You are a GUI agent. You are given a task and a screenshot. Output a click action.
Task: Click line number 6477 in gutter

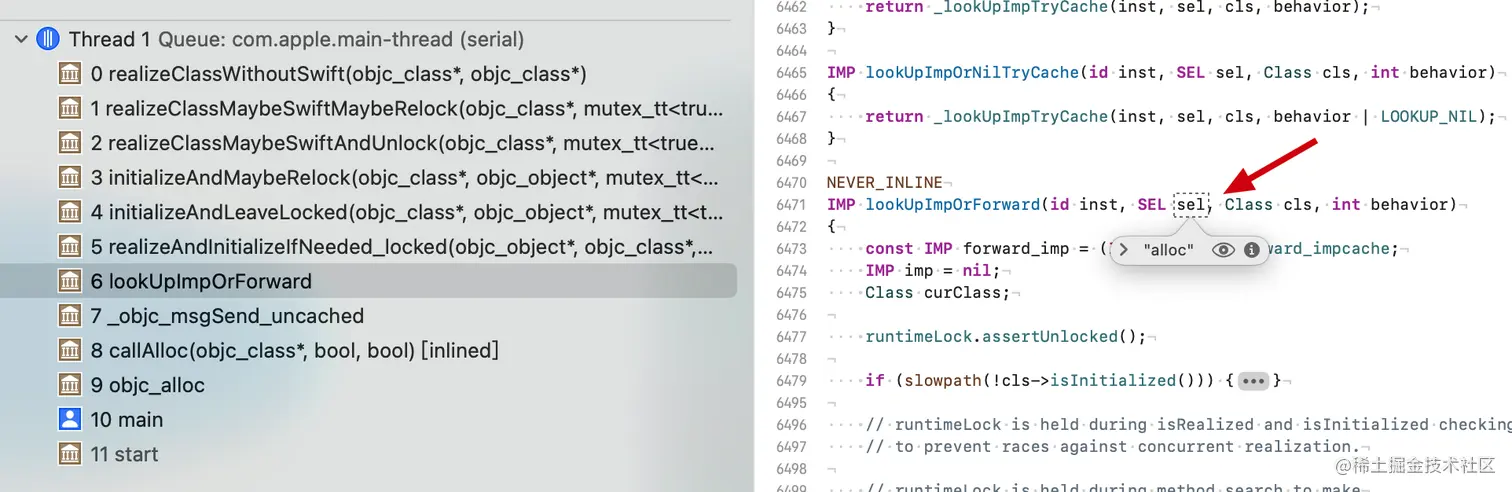pyautogui.click(x=791, y=336)
